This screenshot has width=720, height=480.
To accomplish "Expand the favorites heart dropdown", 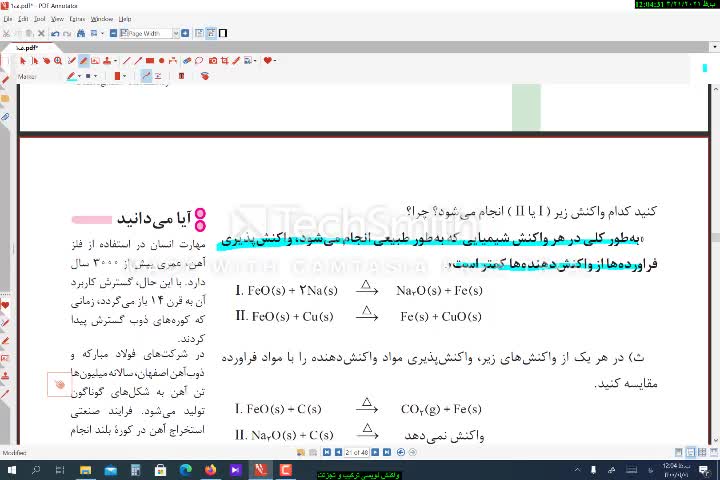I will pyautogui.click(x=276, y=61).
